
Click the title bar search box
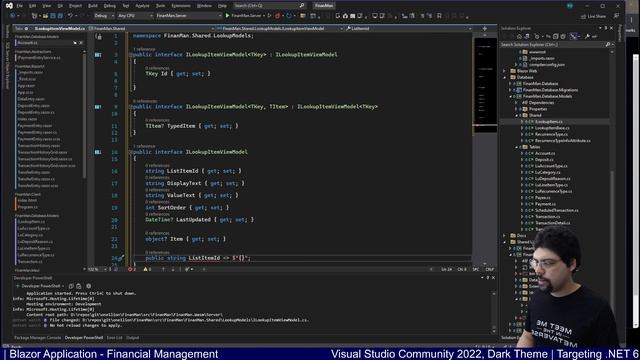pyautogui.click(x=269, y=6)
